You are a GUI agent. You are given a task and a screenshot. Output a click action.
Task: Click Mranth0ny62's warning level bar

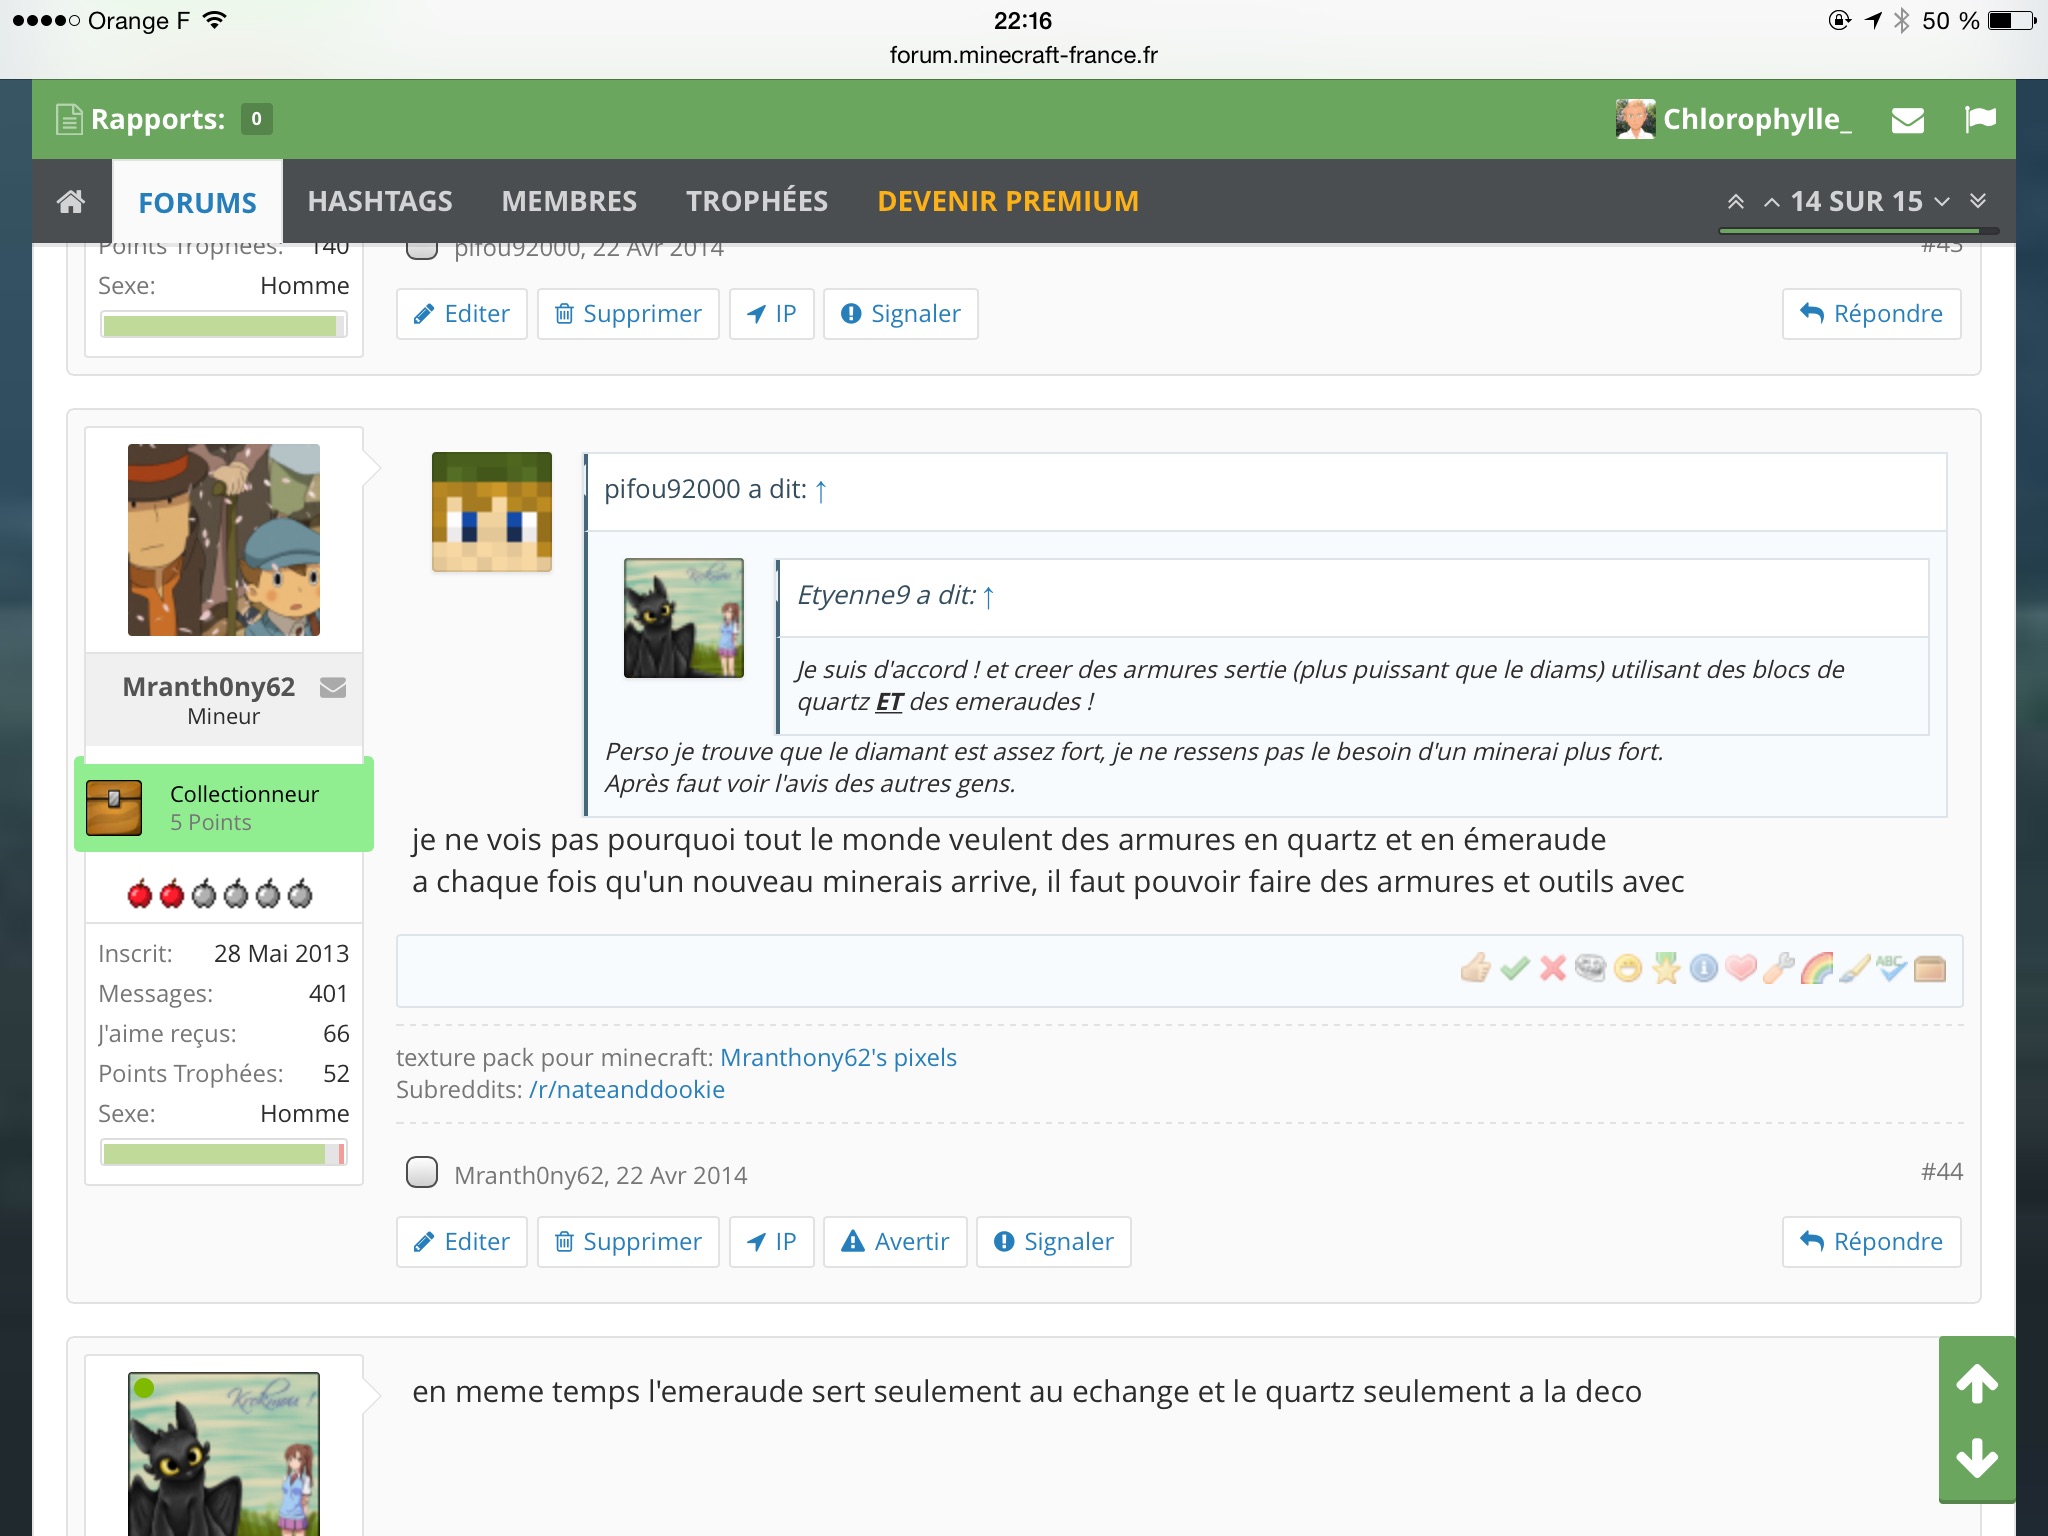(x=224, y=1153)
